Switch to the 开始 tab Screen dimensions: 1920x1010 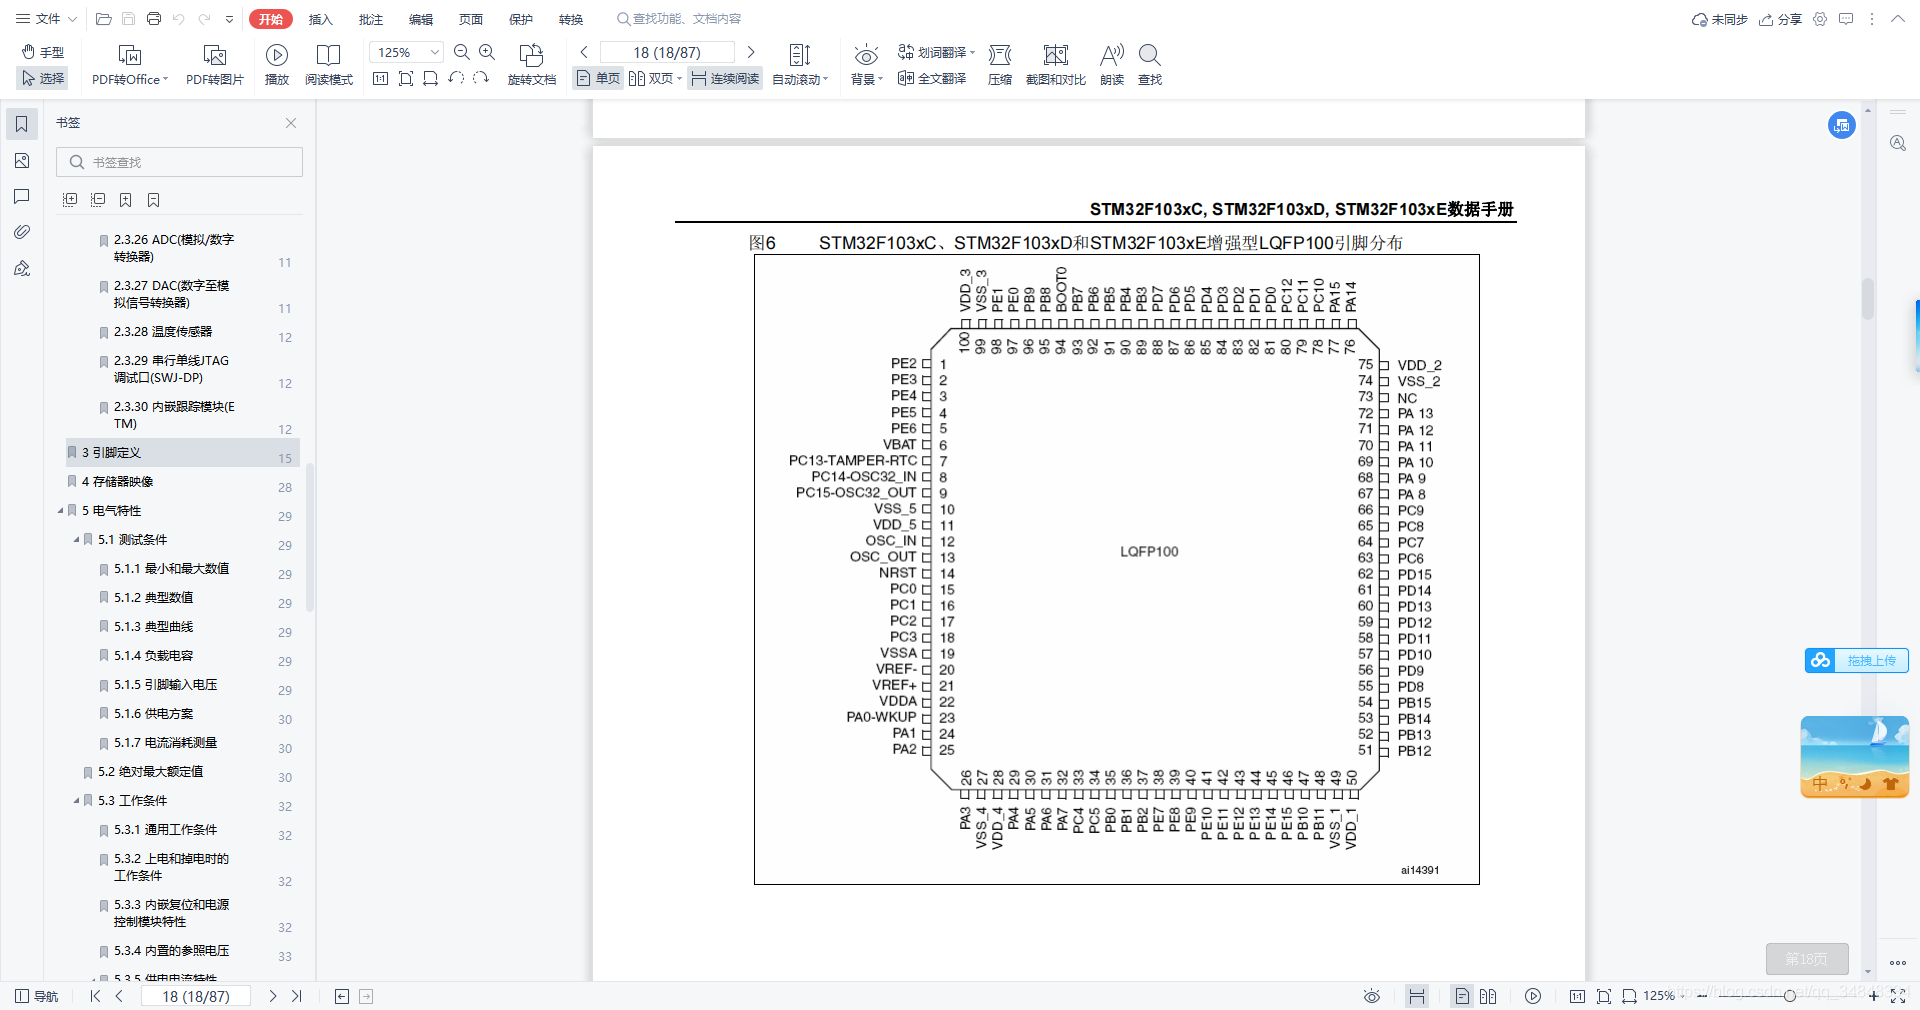(x=271, y=19)
